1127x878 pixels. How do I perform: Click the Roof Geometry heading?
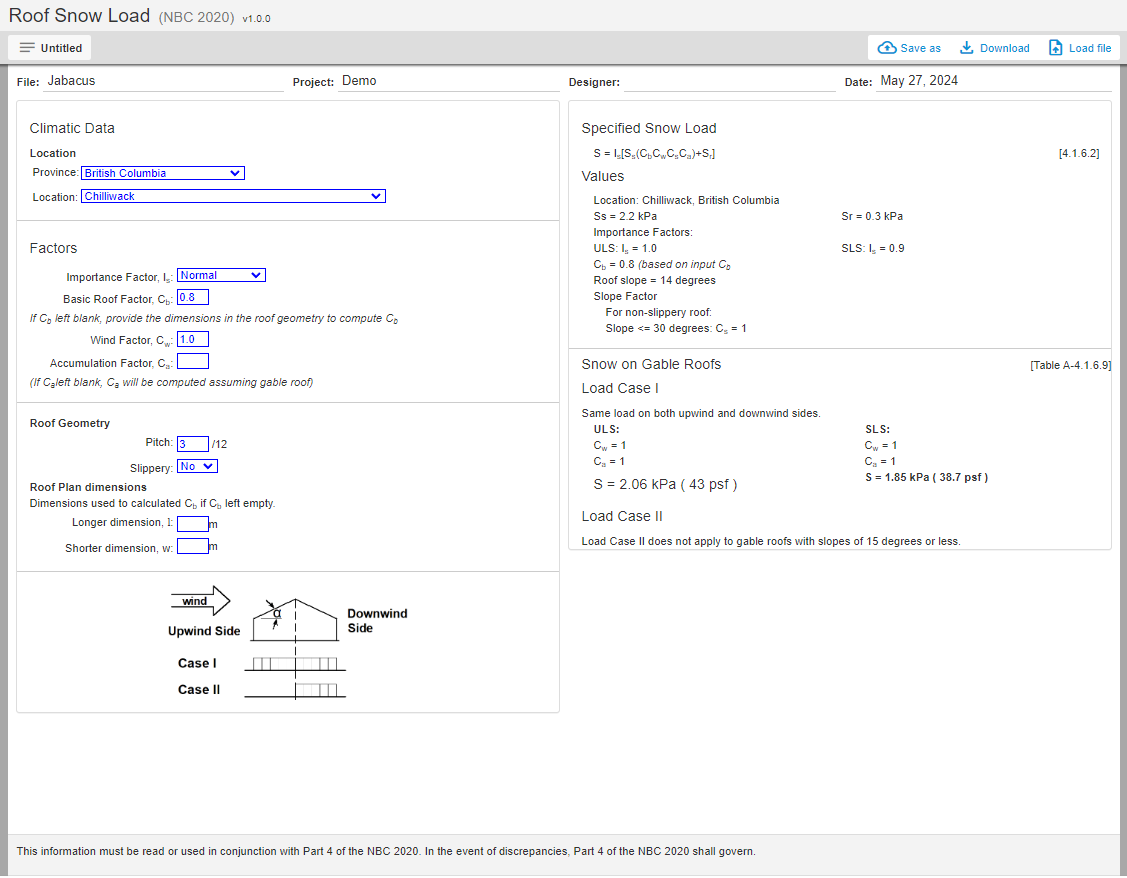tap(70, 423)
